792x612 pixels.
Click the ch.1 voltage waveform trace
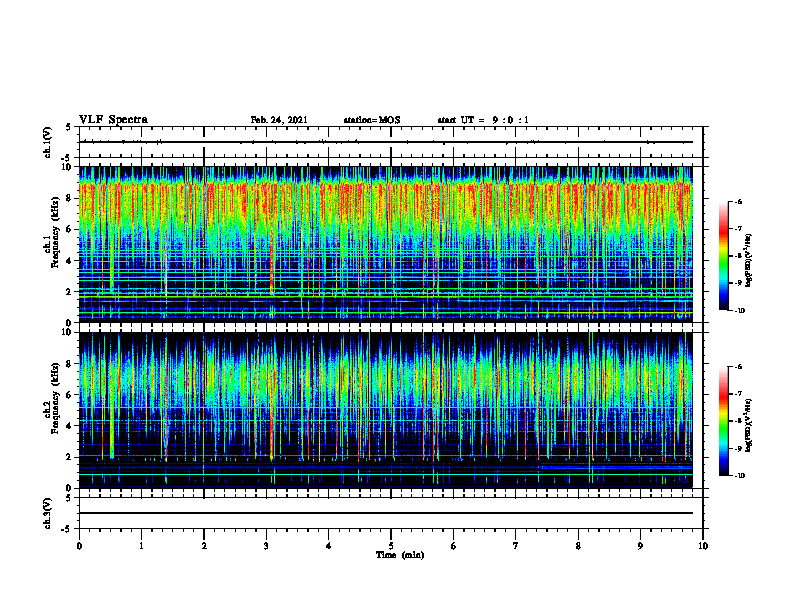(386, 142)
